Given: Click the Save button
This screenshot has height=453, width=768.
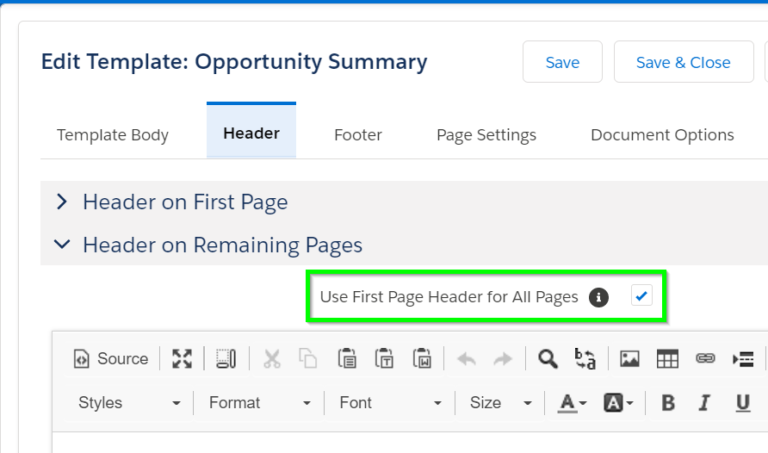Looking at the screenshot, I should tap(562, 62).
